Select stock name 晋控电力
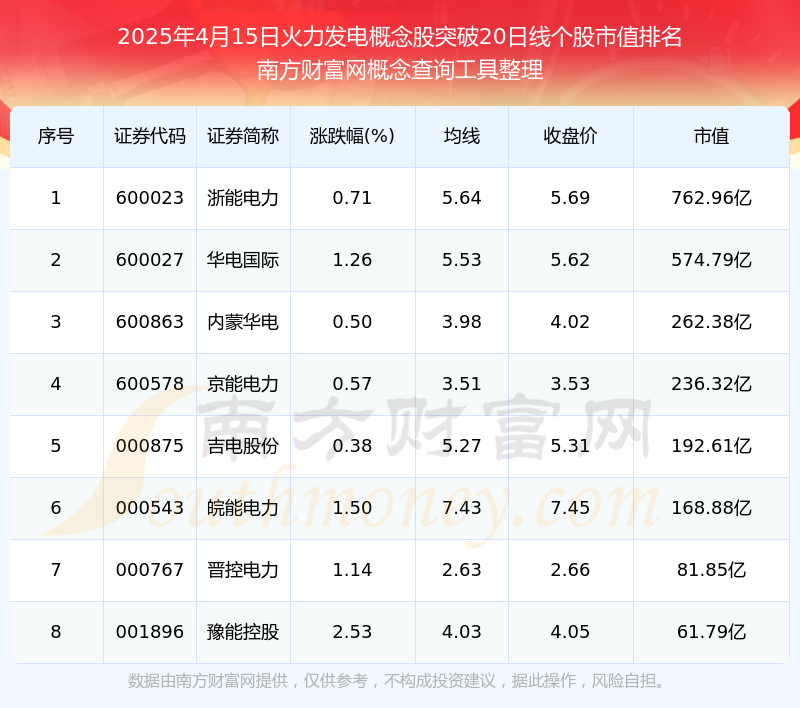The height and width of the screenshot is (708, 800). tap(243, 570)
